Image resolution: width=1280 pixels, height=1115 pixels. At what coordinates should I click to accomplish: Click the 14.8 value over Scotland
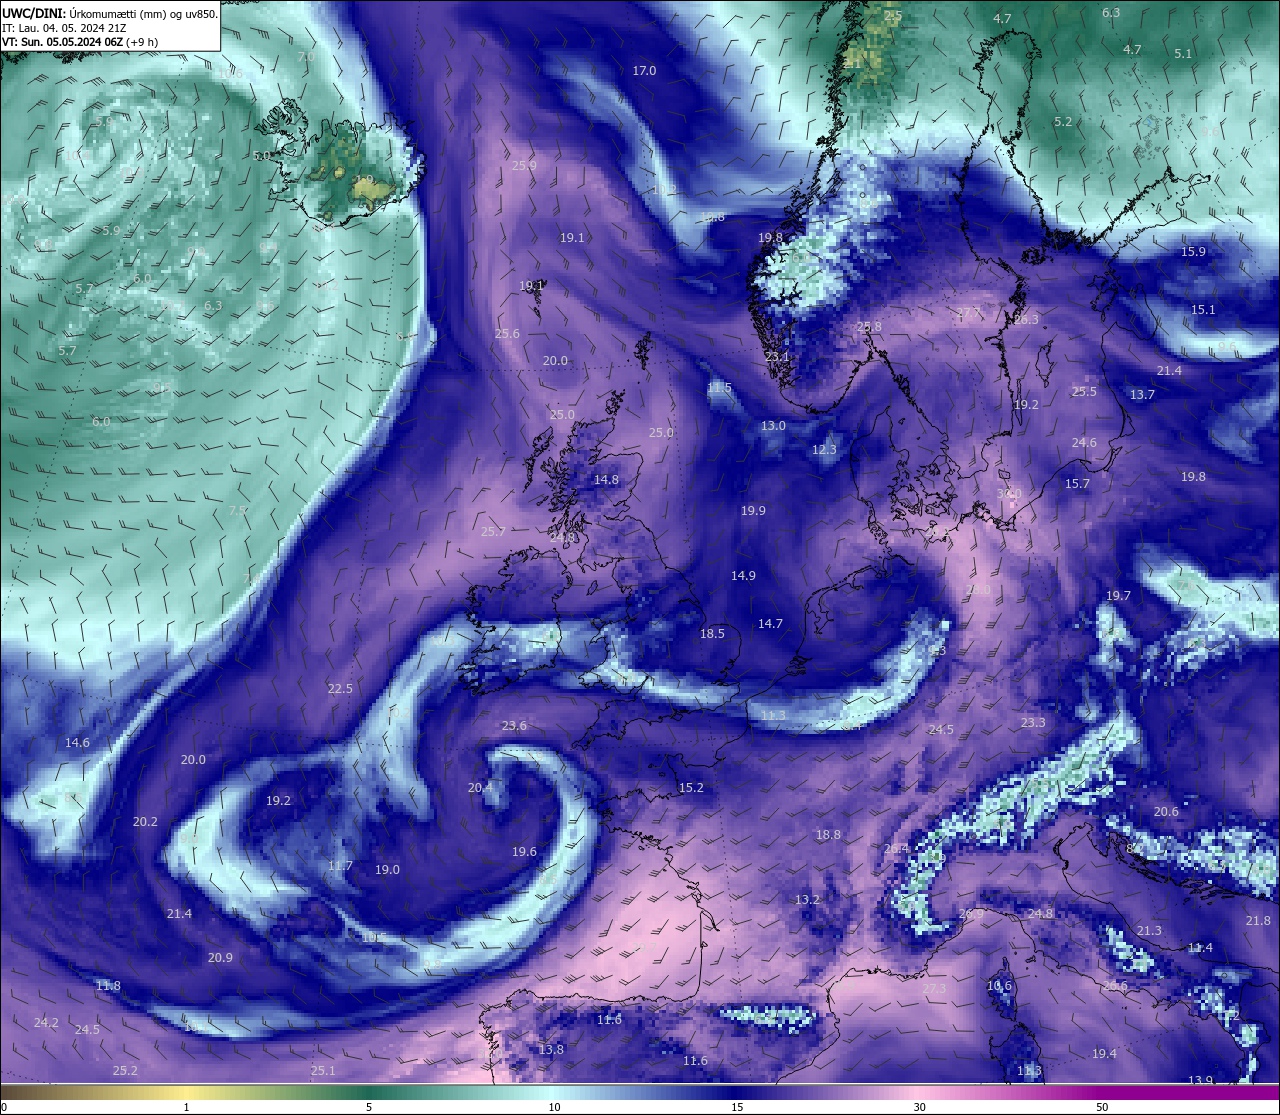click(x=606, y=480)
